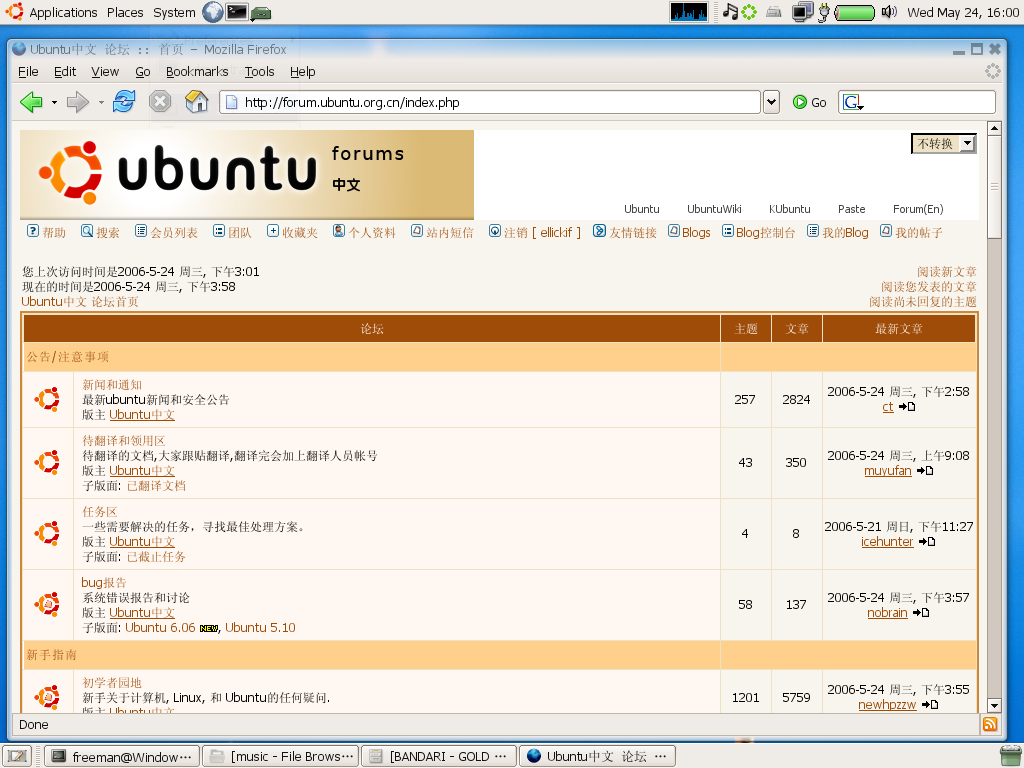Open the Paste header link
The height and width of the screenshot is (768, 1024).
point(852,209)
